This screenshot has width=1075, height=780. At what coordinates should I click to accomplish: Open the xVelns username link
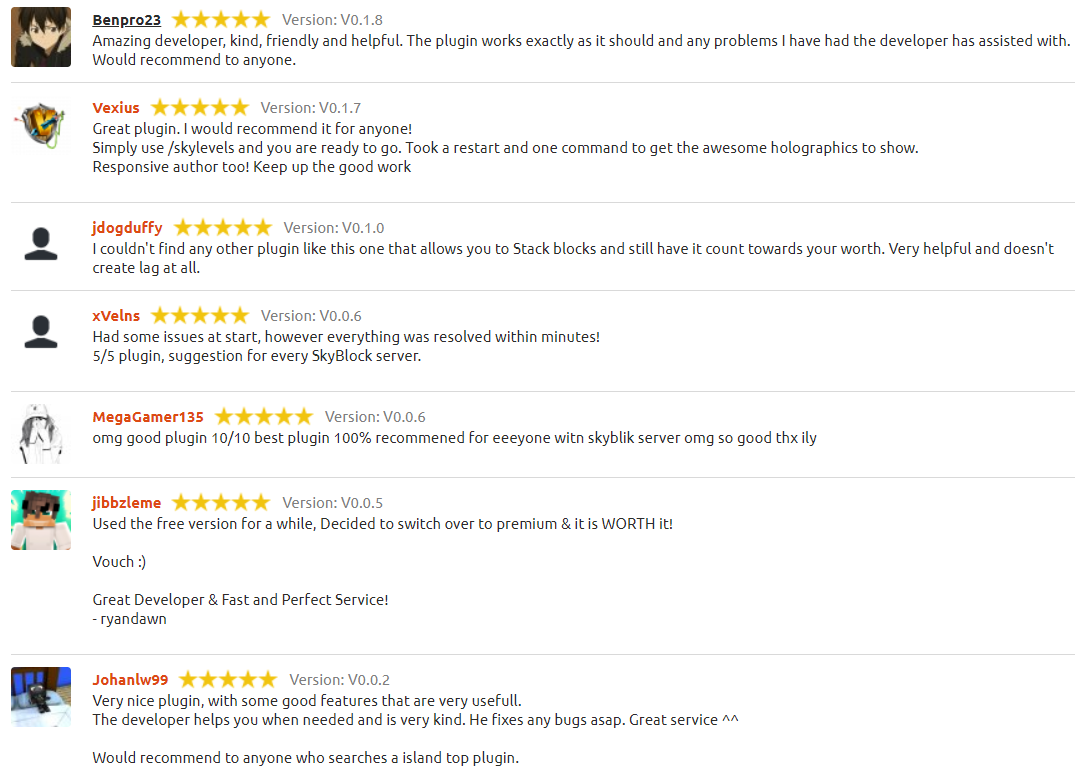[116, 316]
